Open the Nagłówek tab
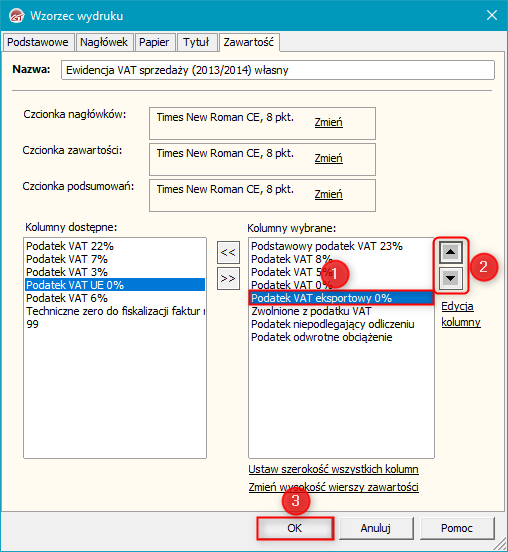Image resolution: width=508 pixels, height=552 pixels. 104,42
